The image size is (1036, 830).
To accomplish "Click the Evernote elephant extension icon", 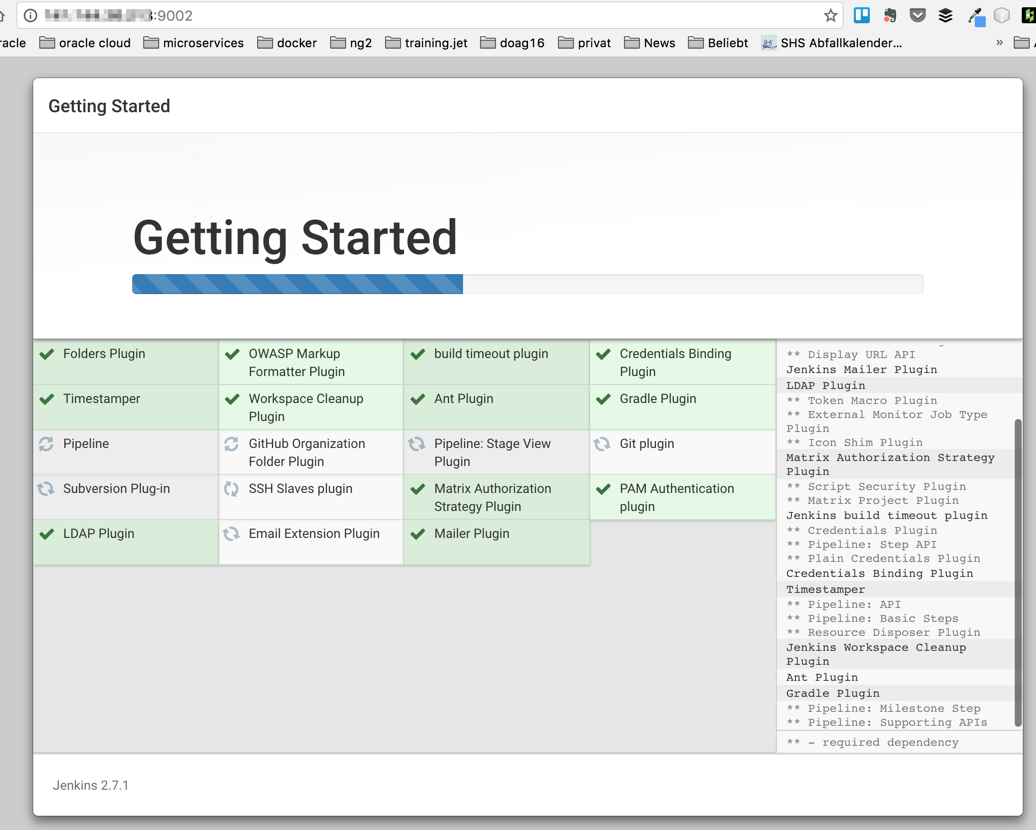I will pyautogui.click(x=890, y=15).
